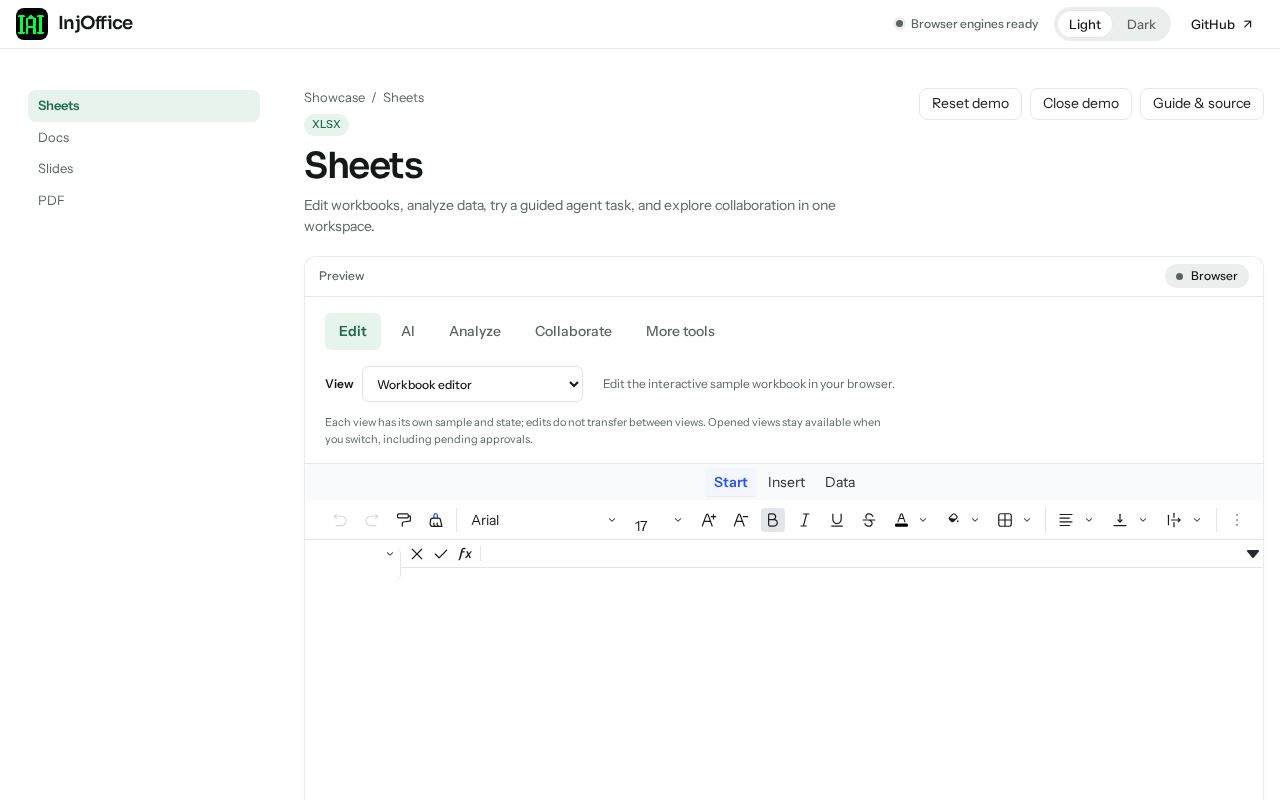Switch to the Analyze tab
This screenshot has height=800, width=1280.
pos(475,331)
